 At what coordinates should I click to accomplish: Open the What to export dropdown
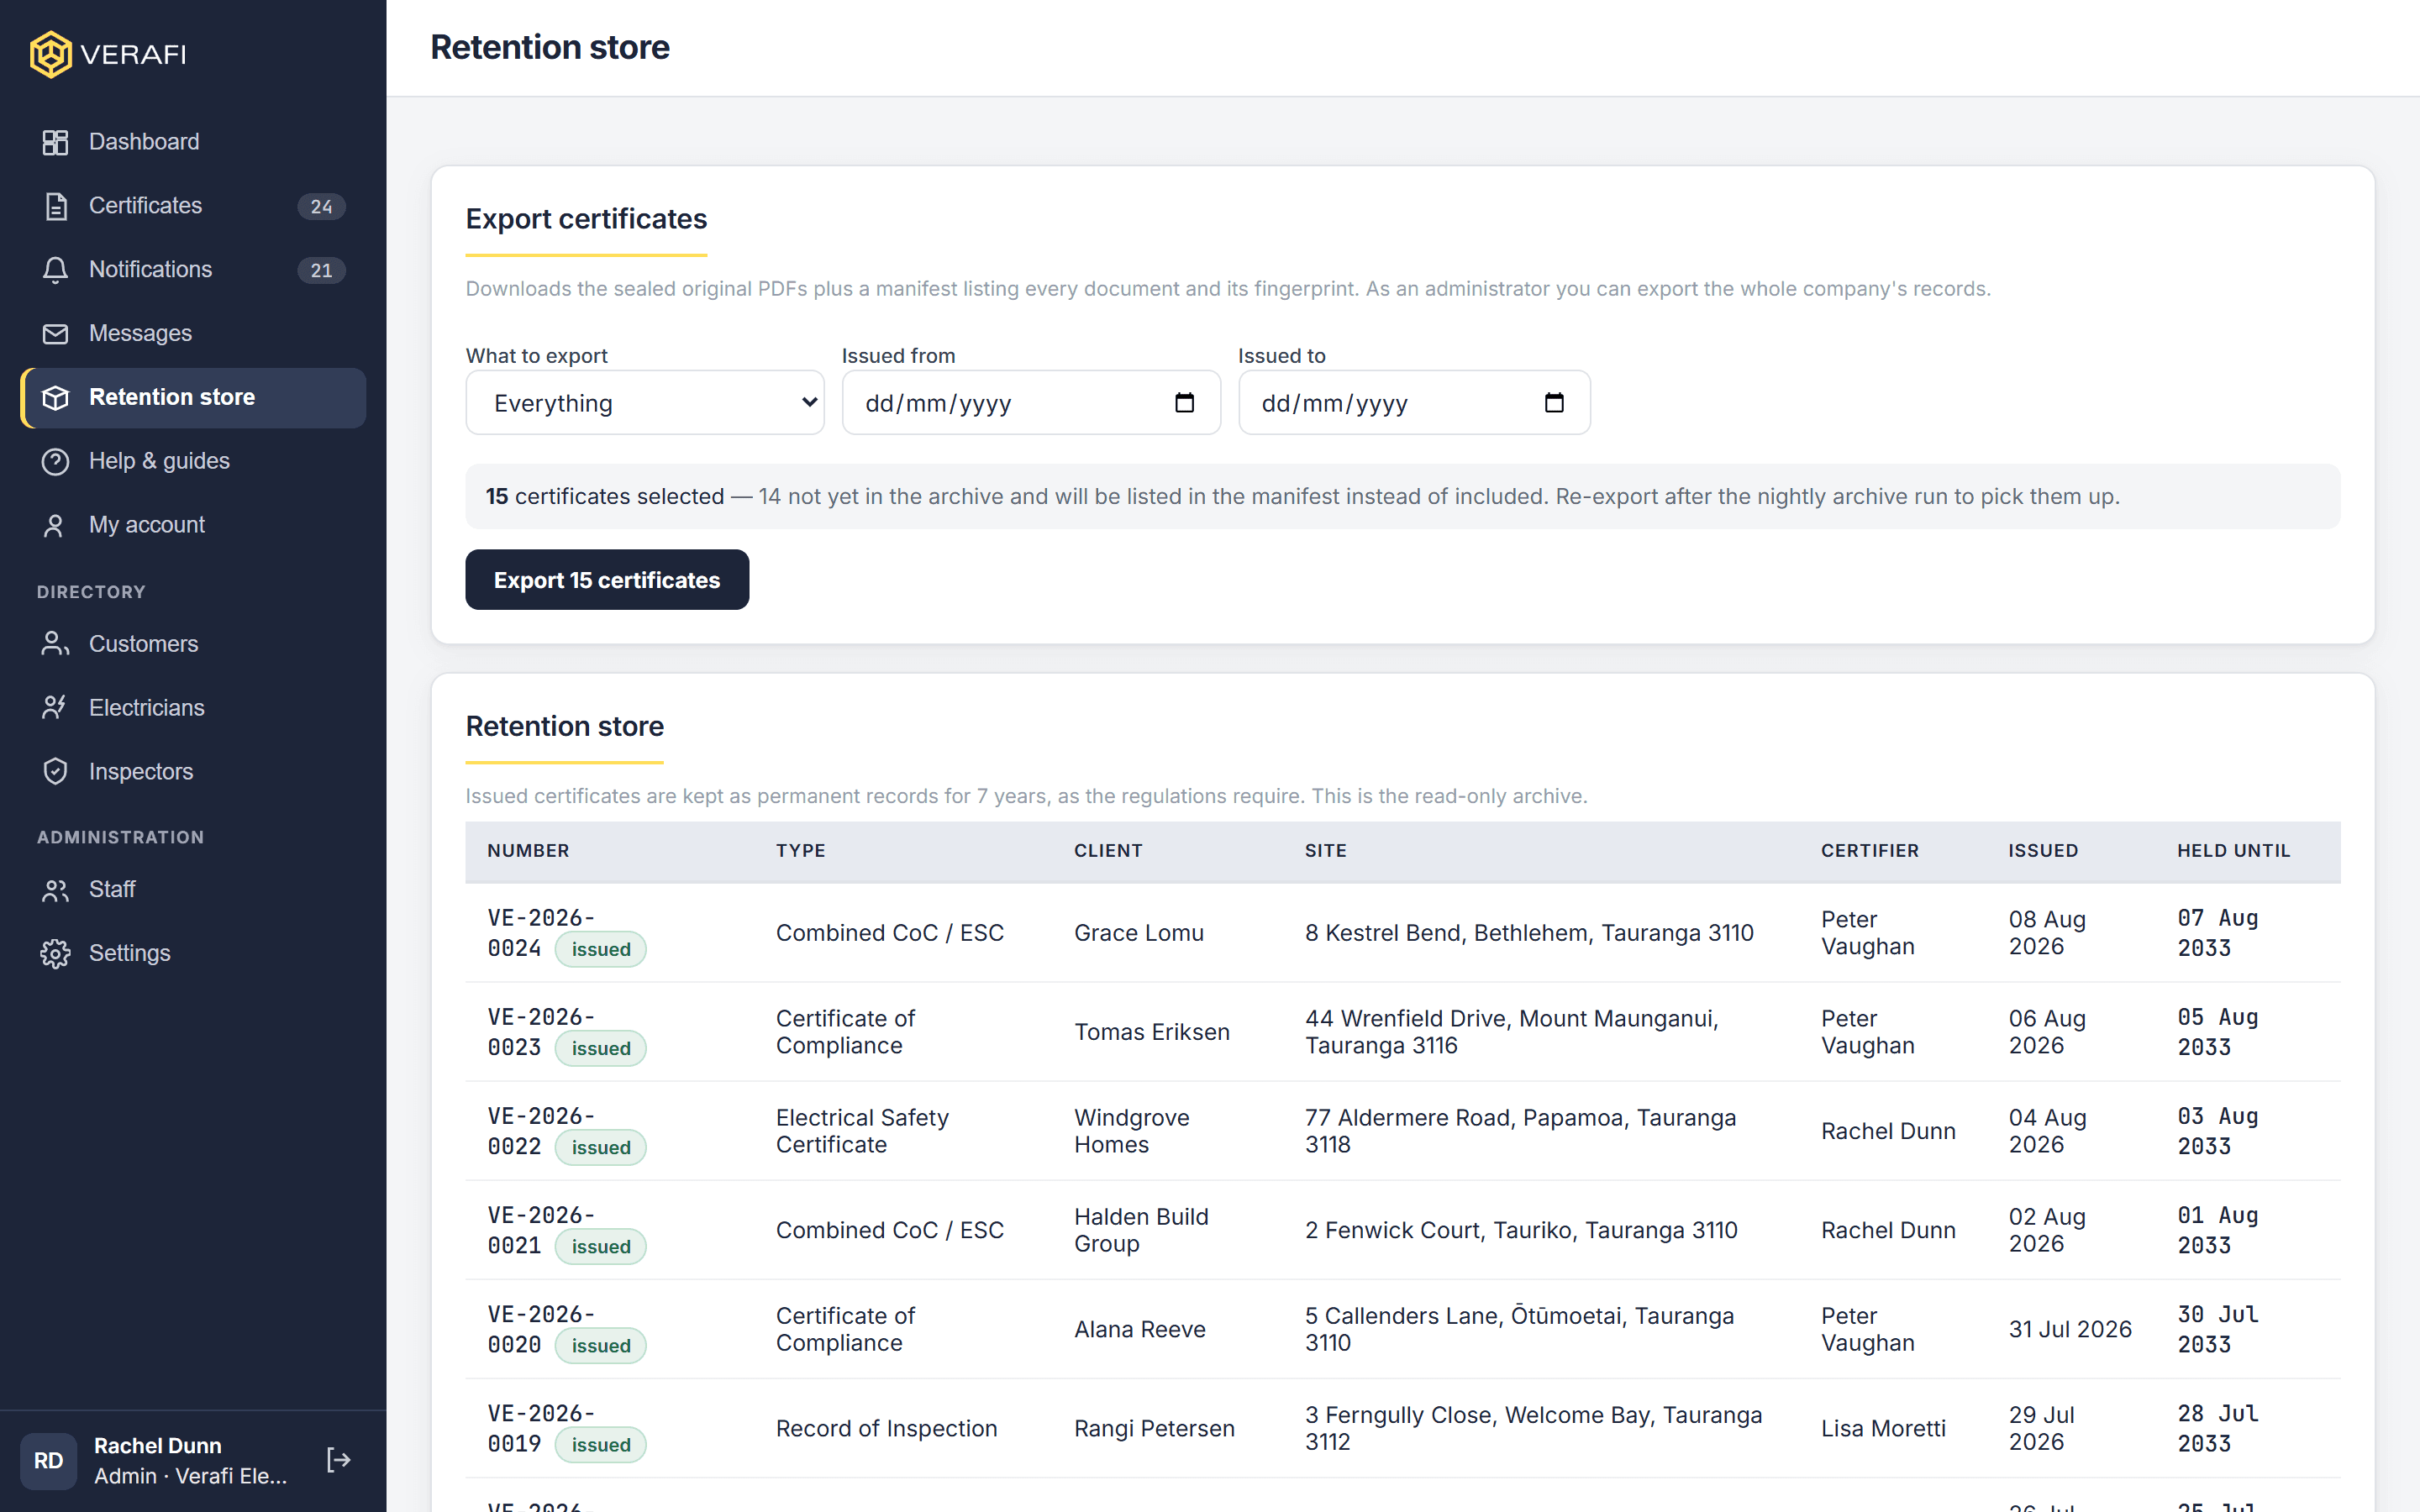tap(645, 403)
